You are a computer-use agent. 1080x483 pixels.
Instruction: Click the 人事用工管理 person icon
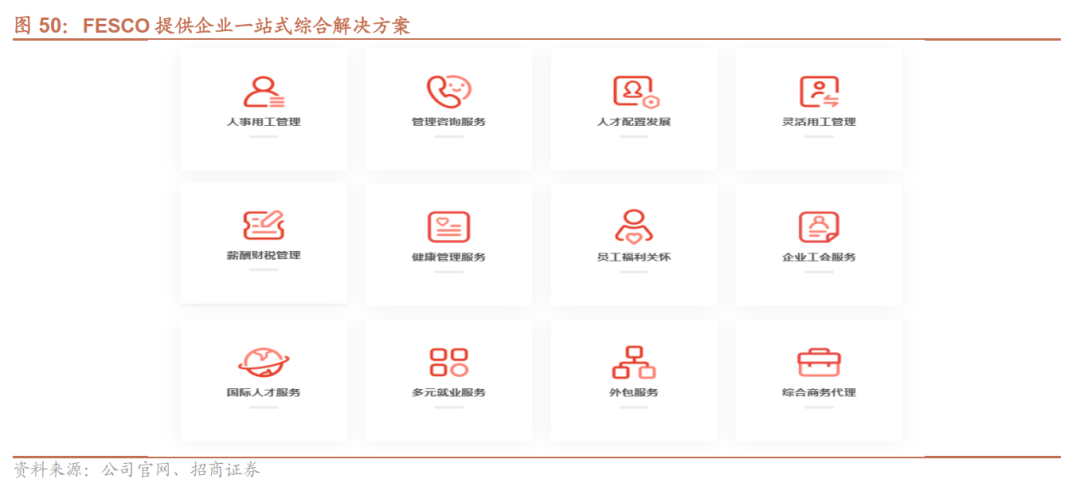pyautogui.click(x=264, y=92)
